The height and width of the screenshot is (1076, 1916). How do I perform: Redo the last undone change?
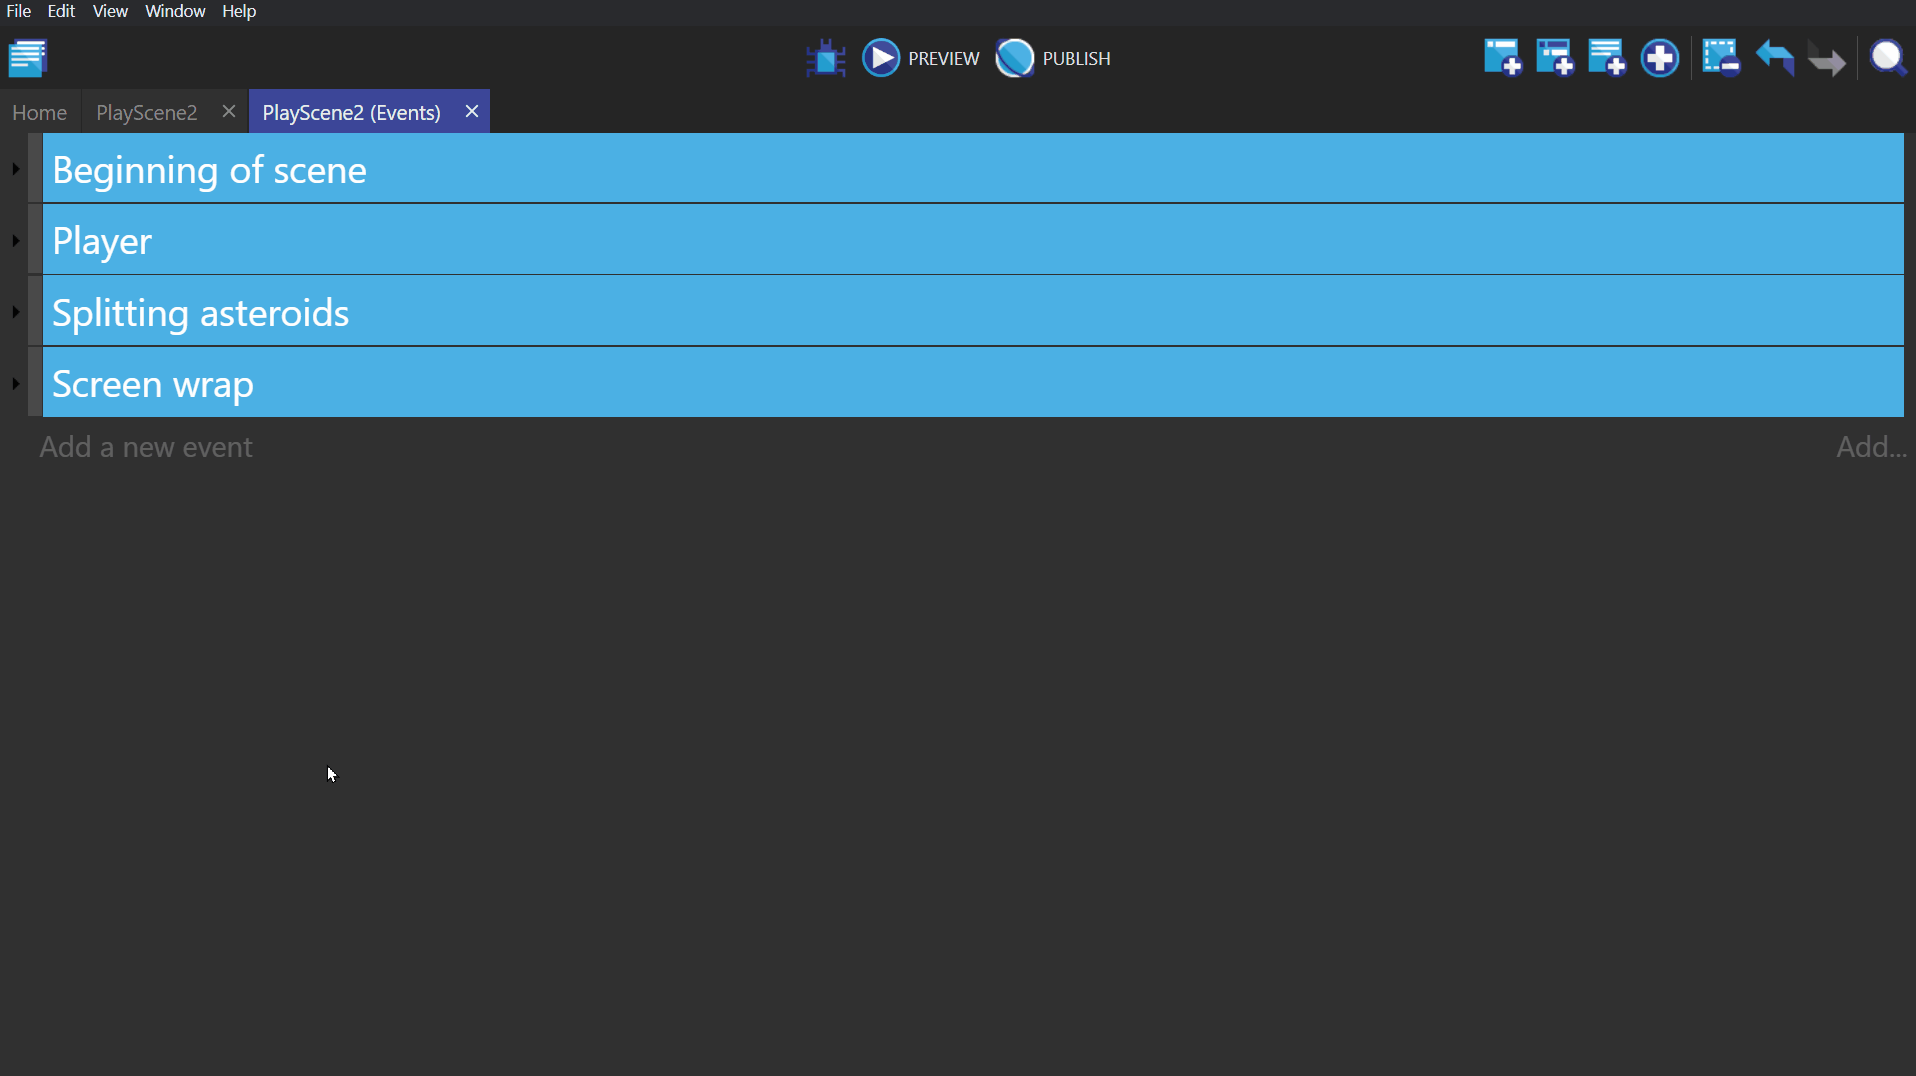click(1826, 60)
